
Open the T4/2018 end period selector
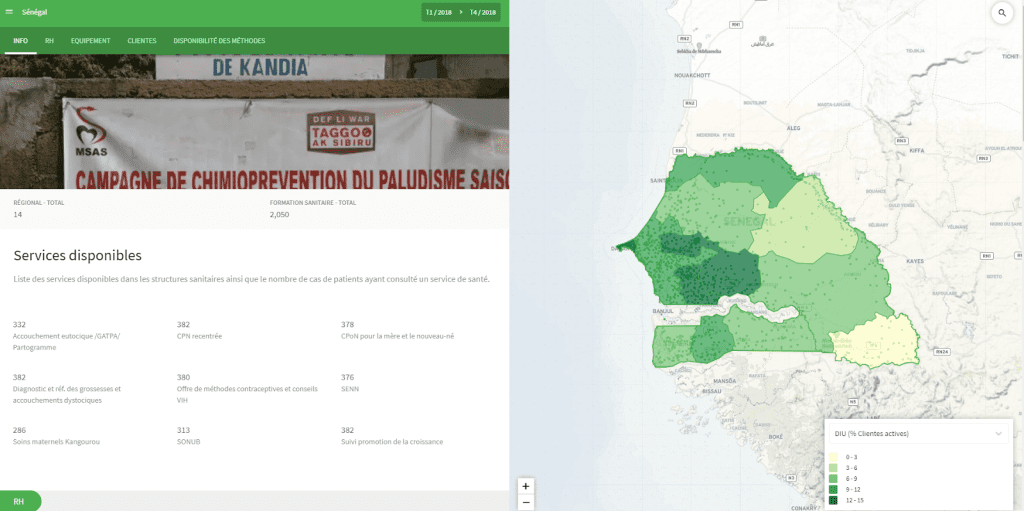click(483, 13)
